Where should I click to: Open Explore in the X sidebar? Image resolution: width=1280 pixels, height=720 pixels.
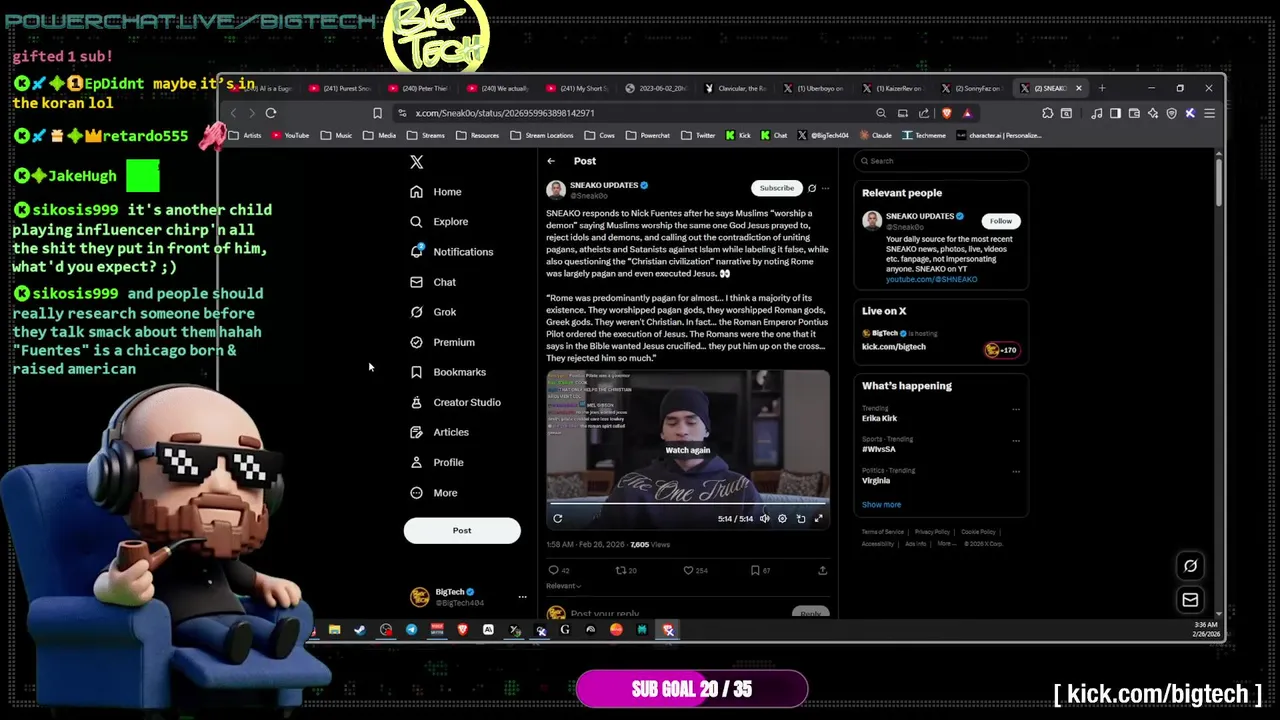coord(439,222)
